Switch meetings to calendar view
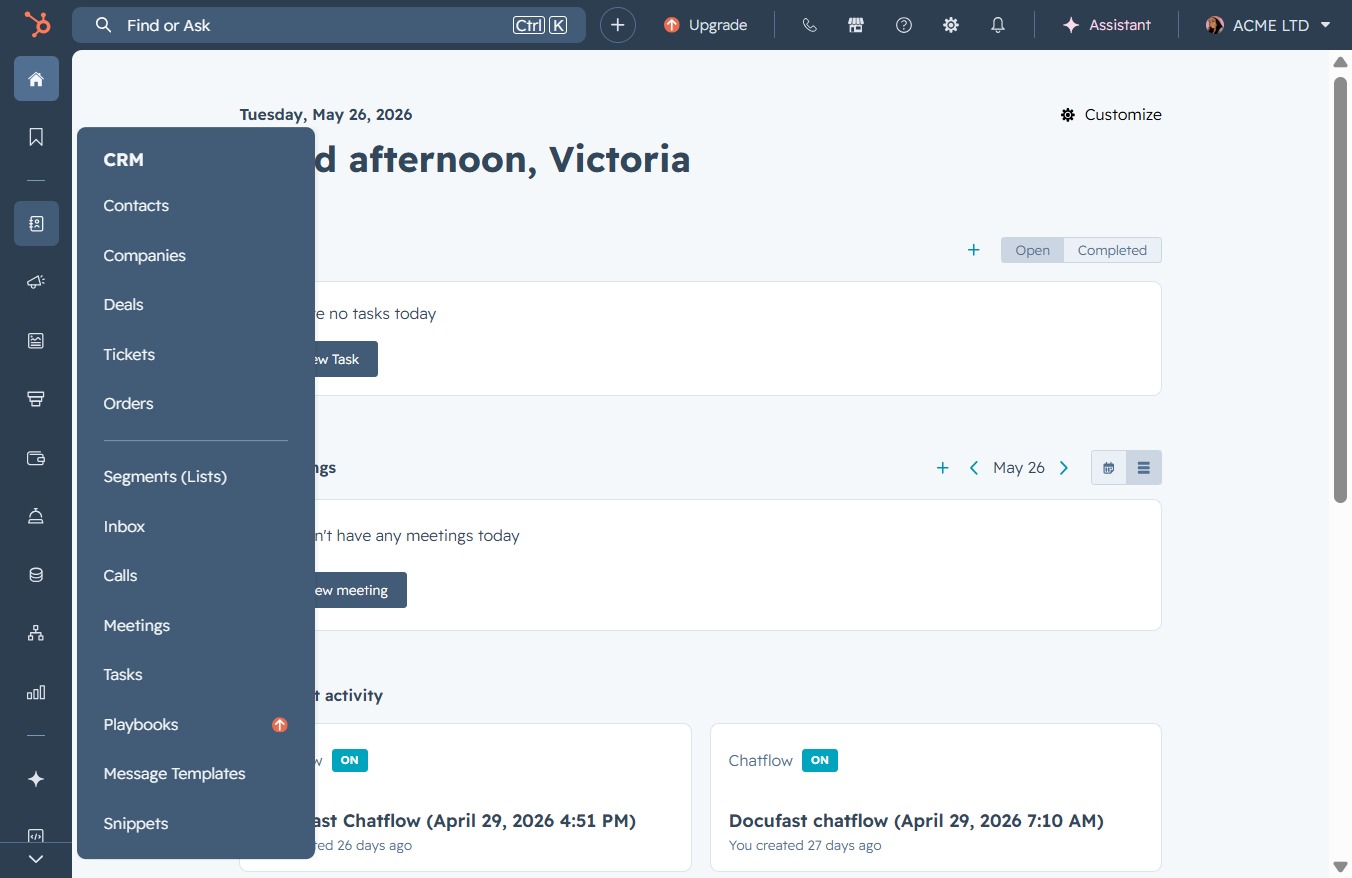The image size is (1352, 878). [x=1109, y=468]
